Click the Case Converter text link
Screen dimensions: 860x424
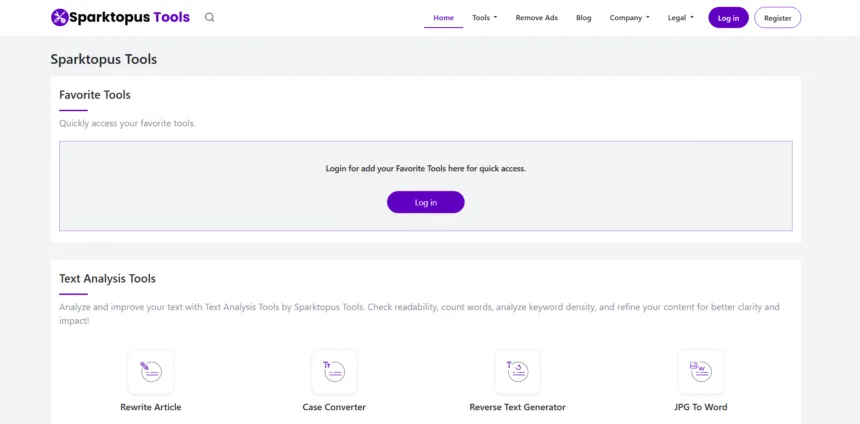334,407
